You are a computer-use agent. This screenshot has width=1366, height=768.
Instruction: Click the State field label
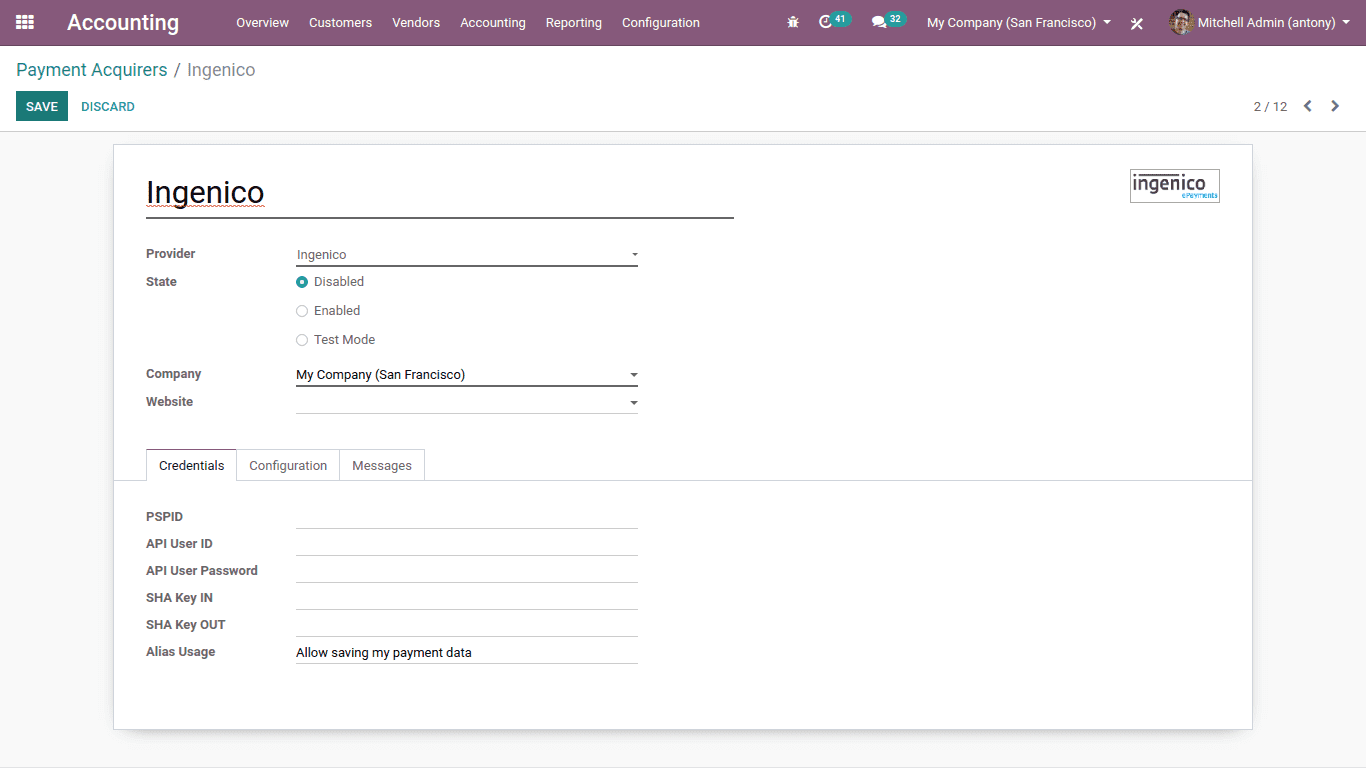point(161,282)
